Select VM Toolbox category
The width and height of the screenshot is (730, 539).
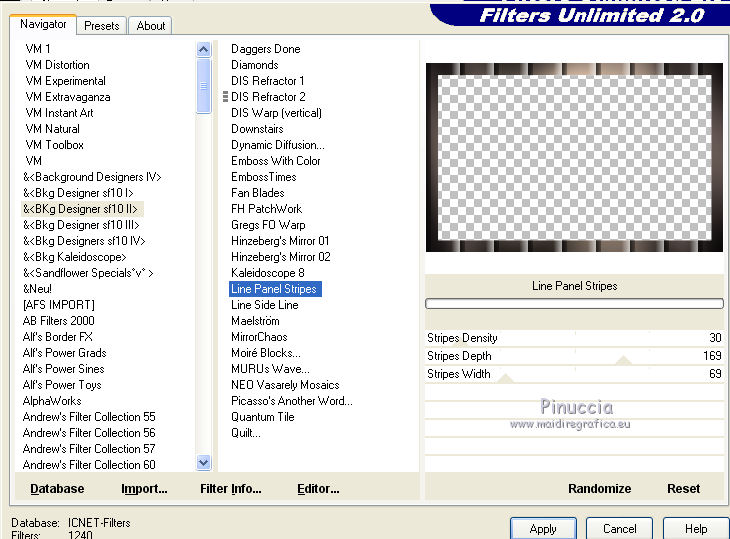pyautogui.click(x=54, y=145)
